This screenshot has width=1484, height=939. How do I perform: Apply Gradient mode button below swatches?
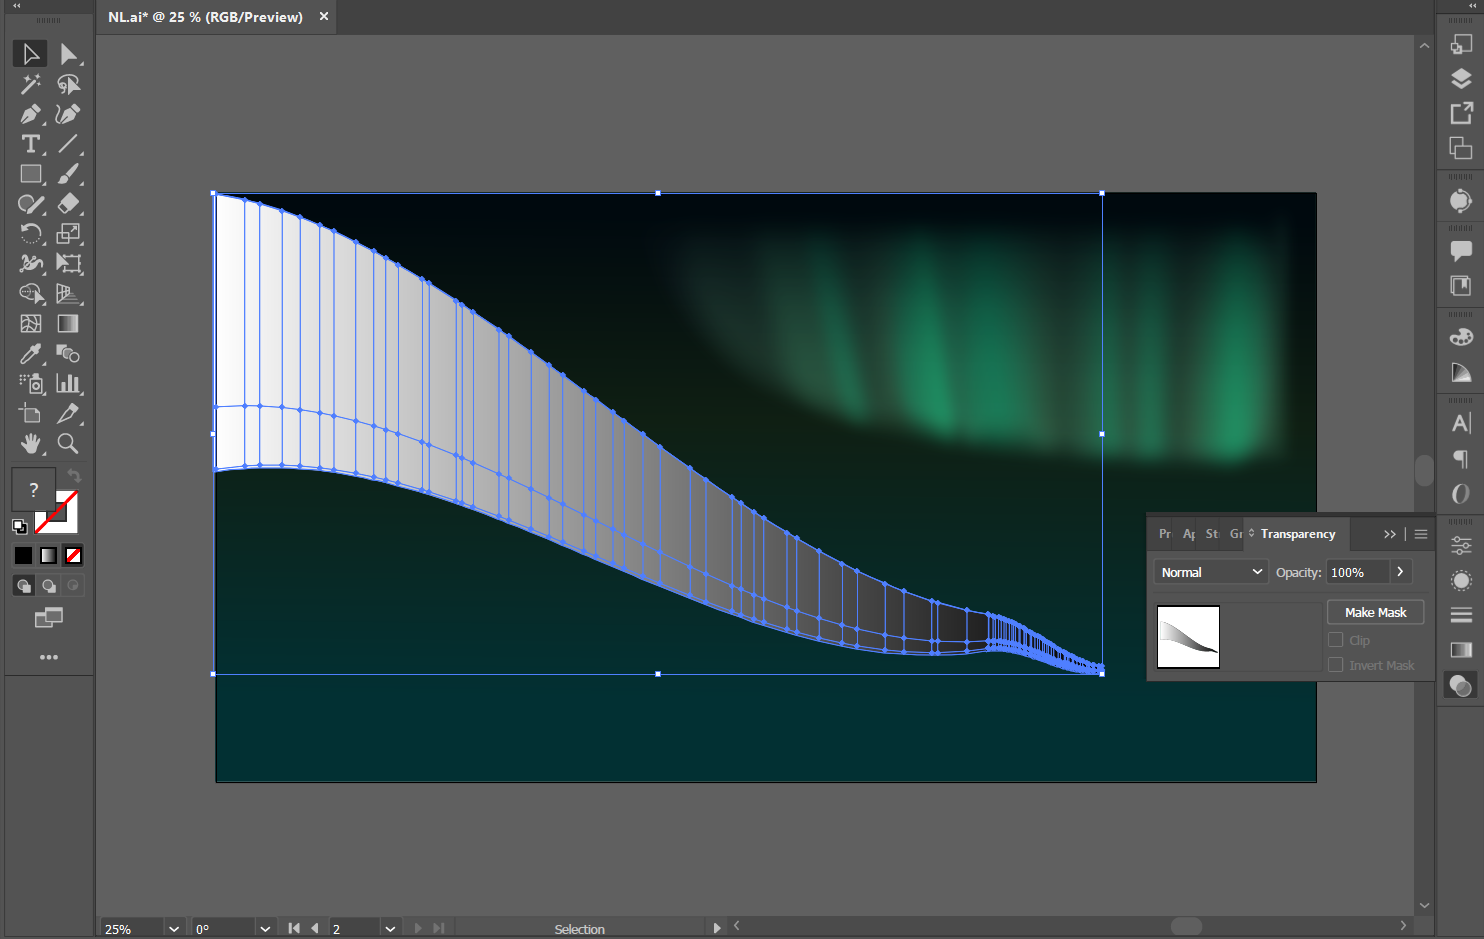48,555
